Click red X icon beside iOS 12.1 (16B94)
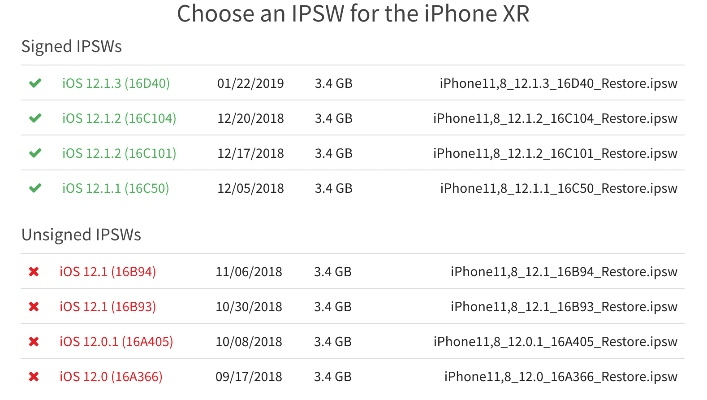Image resolution: width=707 pixels, height=400 pixels. 34,271
